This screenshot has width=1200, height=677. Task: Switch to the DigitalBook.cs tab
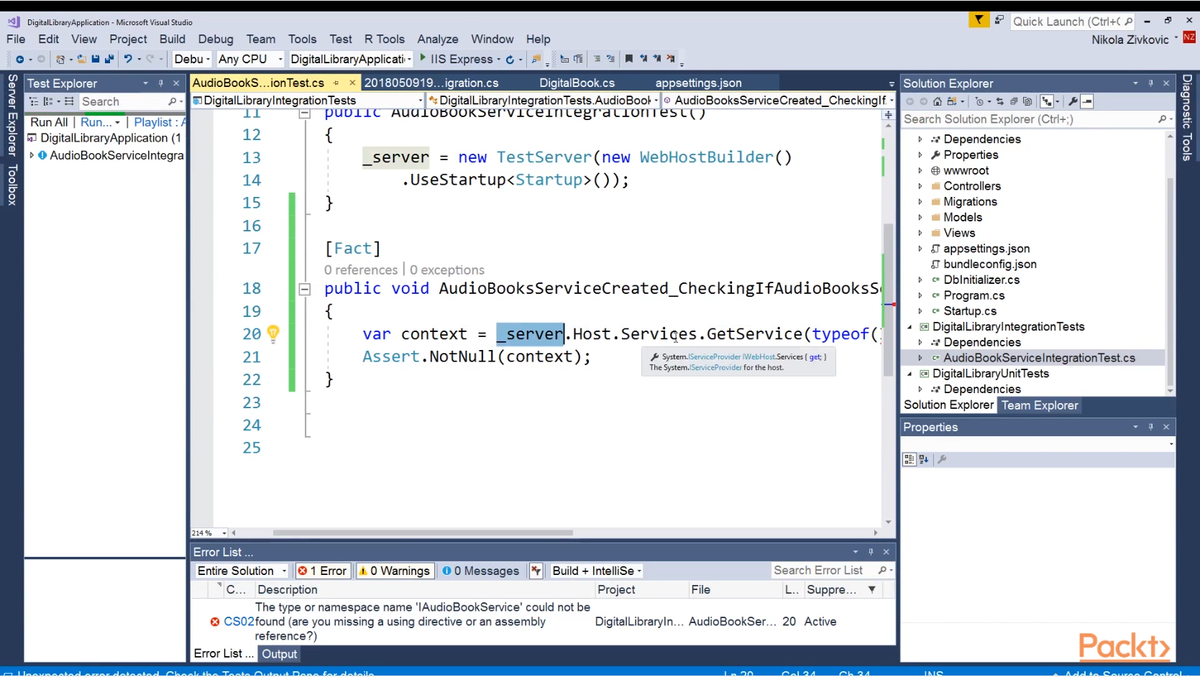(577, 83)
